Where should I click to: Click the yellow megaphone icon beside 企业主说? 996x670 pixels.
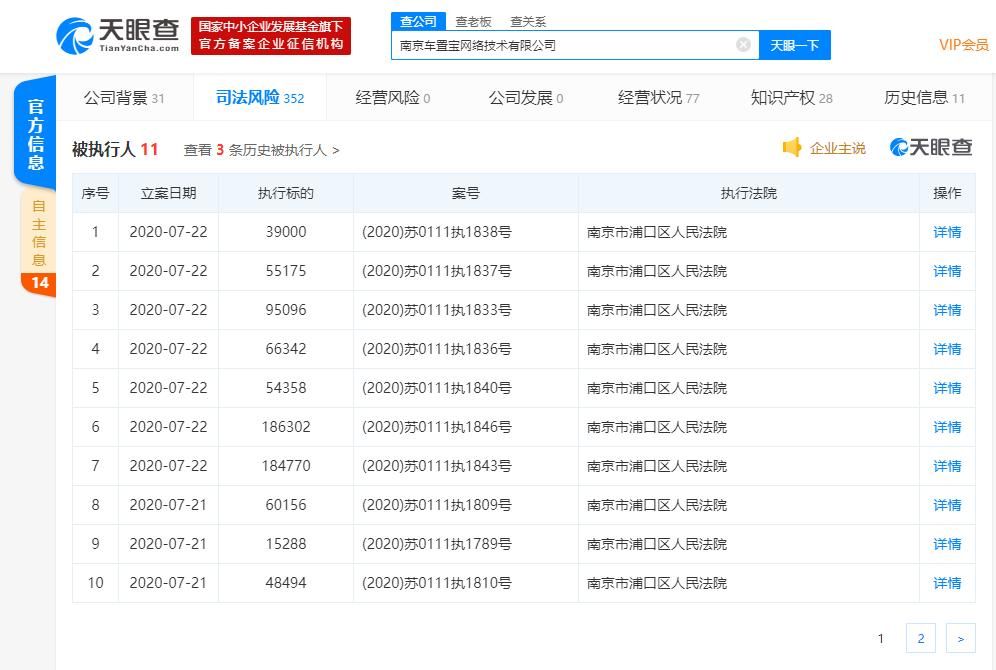[793, 147]
